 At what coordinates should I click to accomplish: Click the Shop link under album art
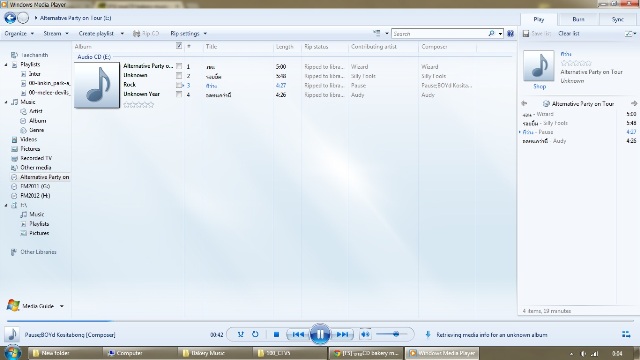tap(539, 87)
